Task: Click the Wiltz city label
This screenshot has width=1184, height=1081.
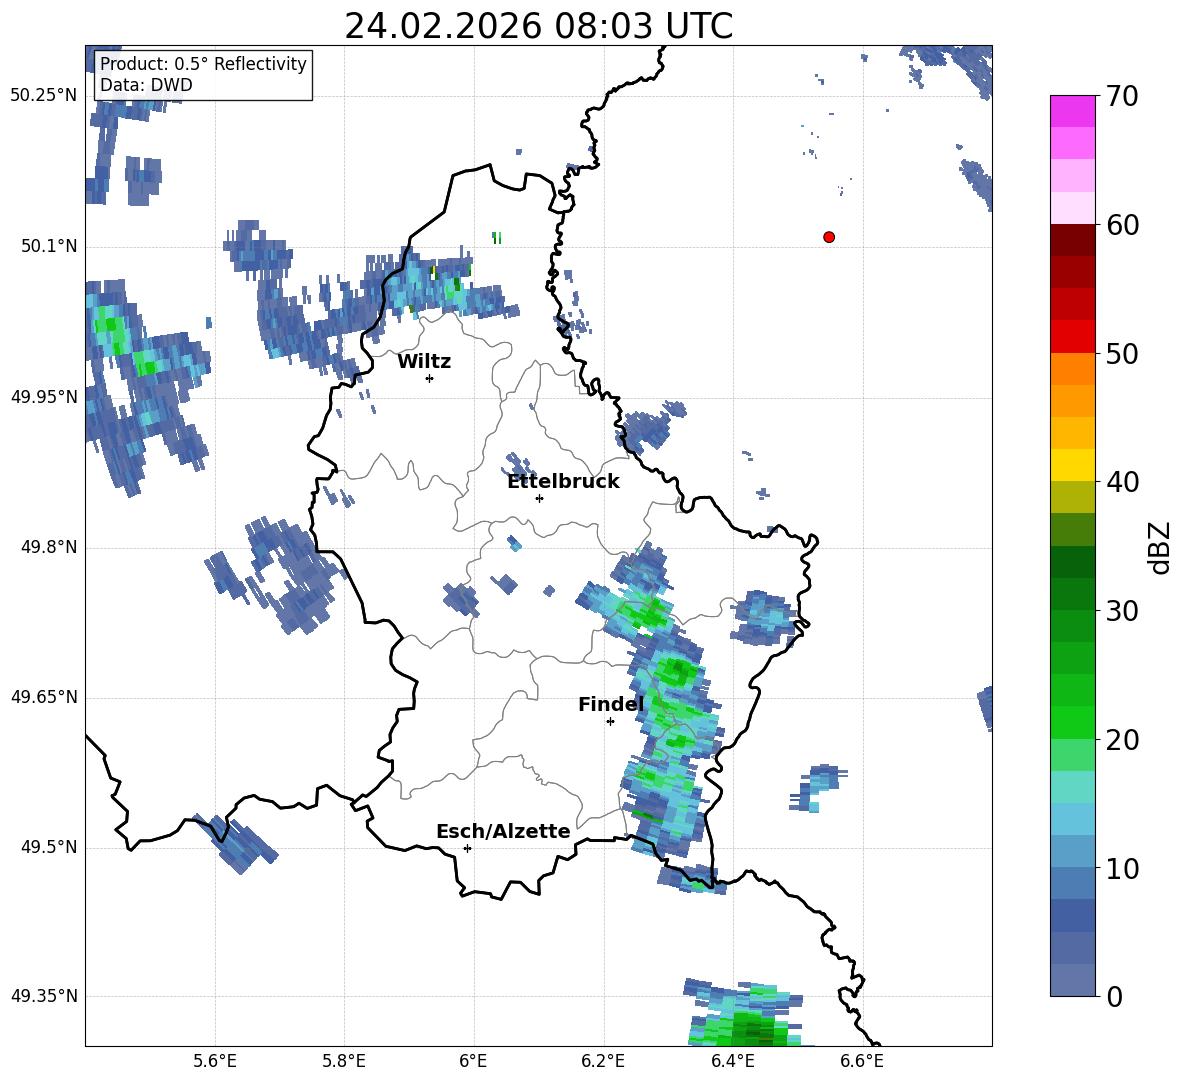Action: pyautogui.click(x=424, y=362)
